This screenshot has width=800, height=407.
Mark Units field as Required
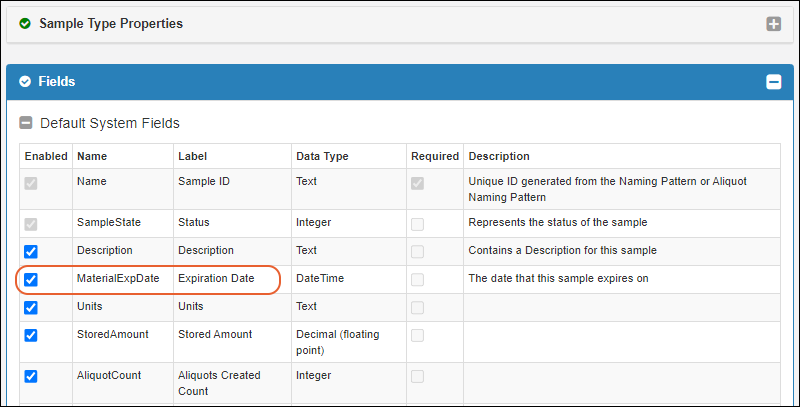(x=417, y=307)
